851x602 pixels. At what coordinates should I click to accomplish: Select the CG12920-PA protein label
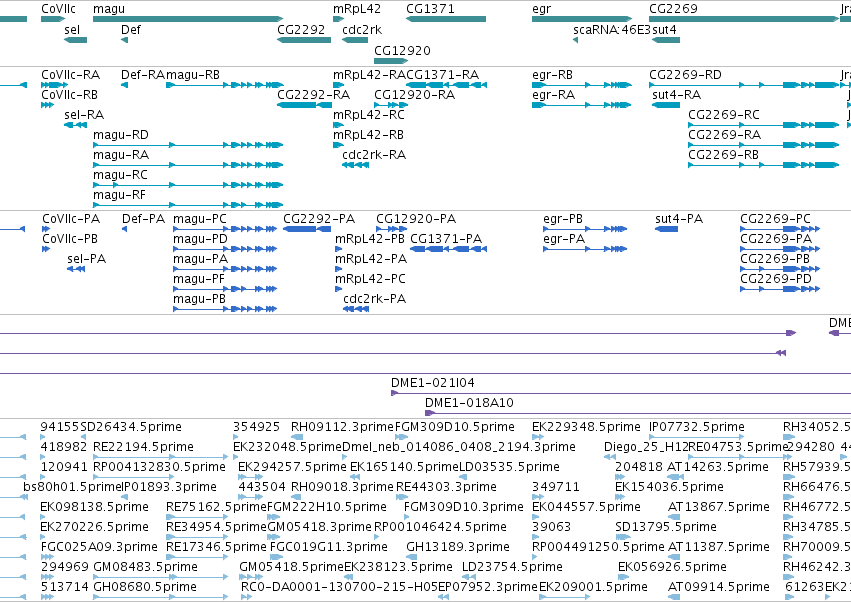pos(416,219)
